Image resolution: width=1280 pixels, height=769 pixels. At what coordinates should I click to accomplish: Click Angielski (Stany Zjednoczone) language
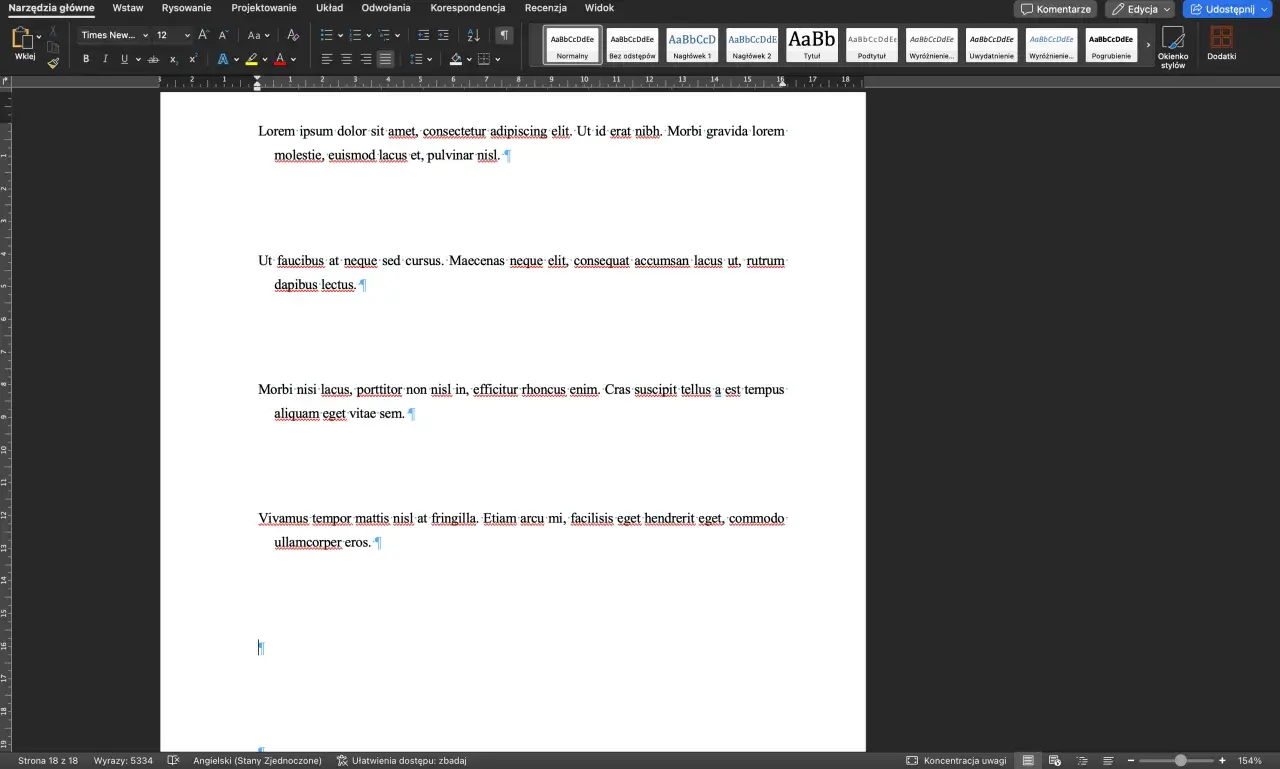coord(258,761)
